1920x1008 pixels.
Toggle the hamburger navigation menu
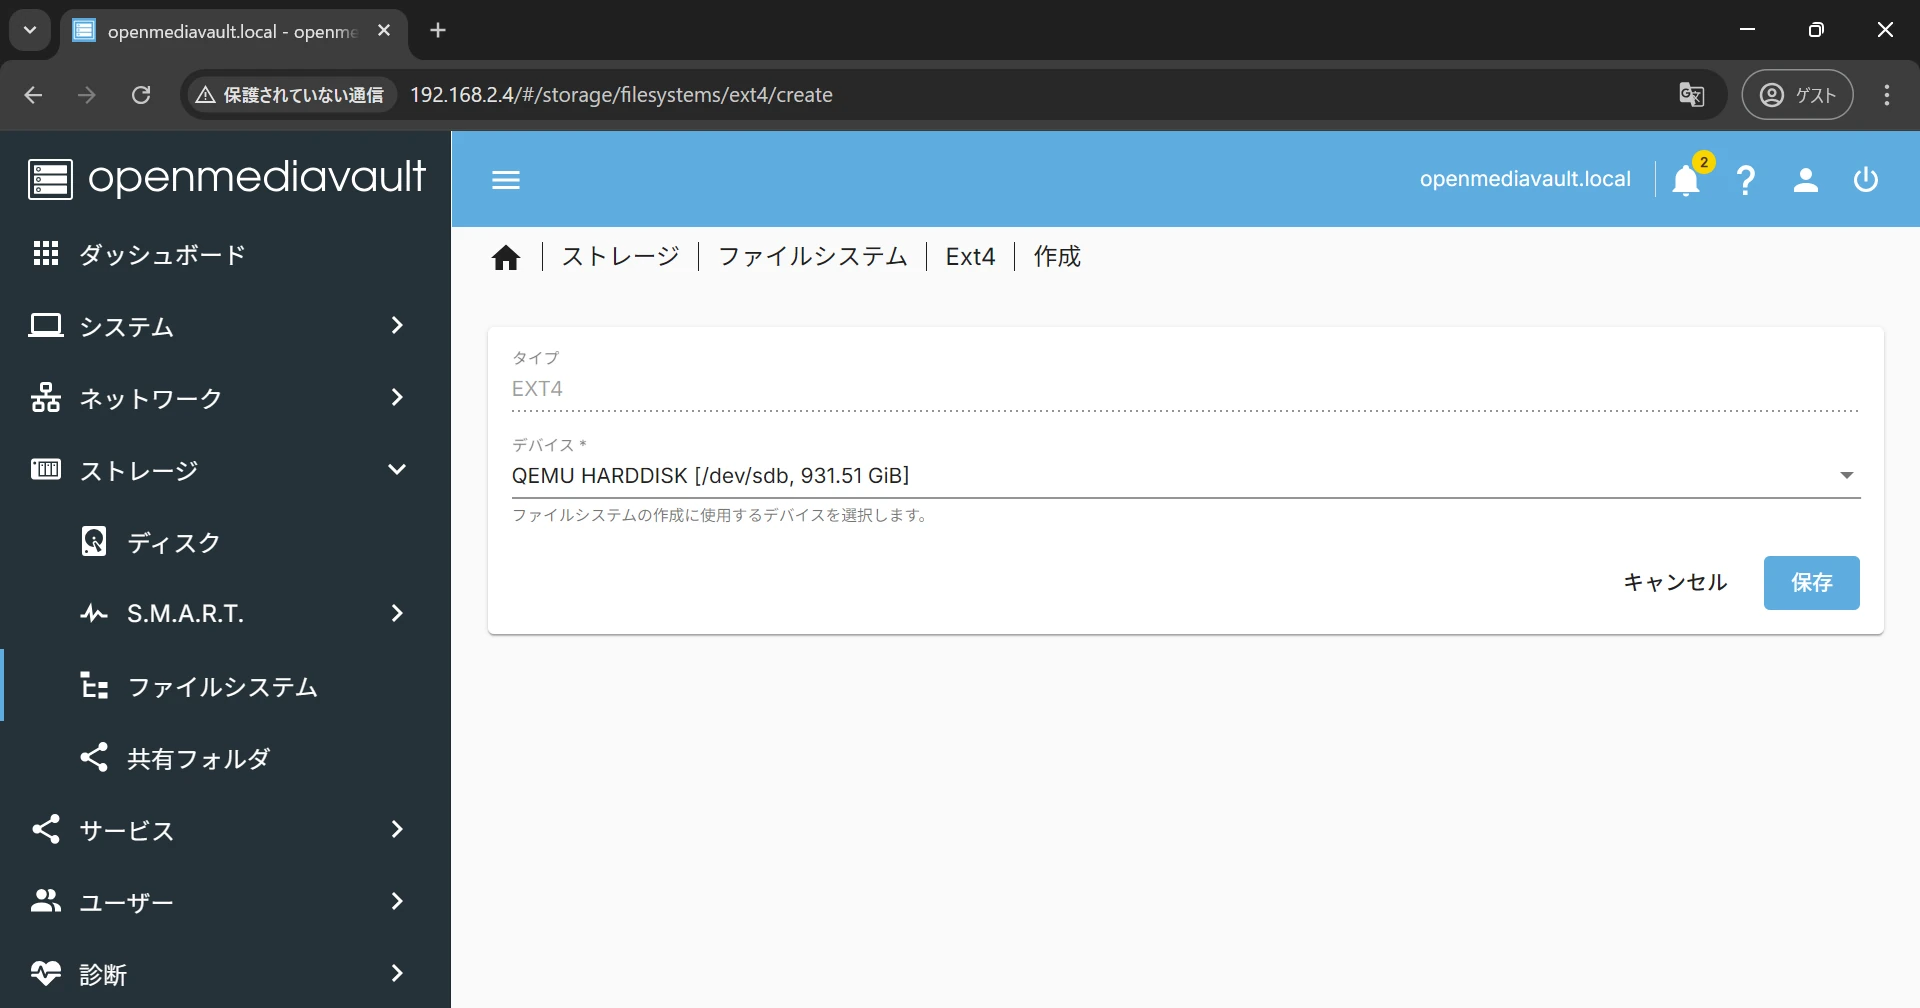coord(506,180)
